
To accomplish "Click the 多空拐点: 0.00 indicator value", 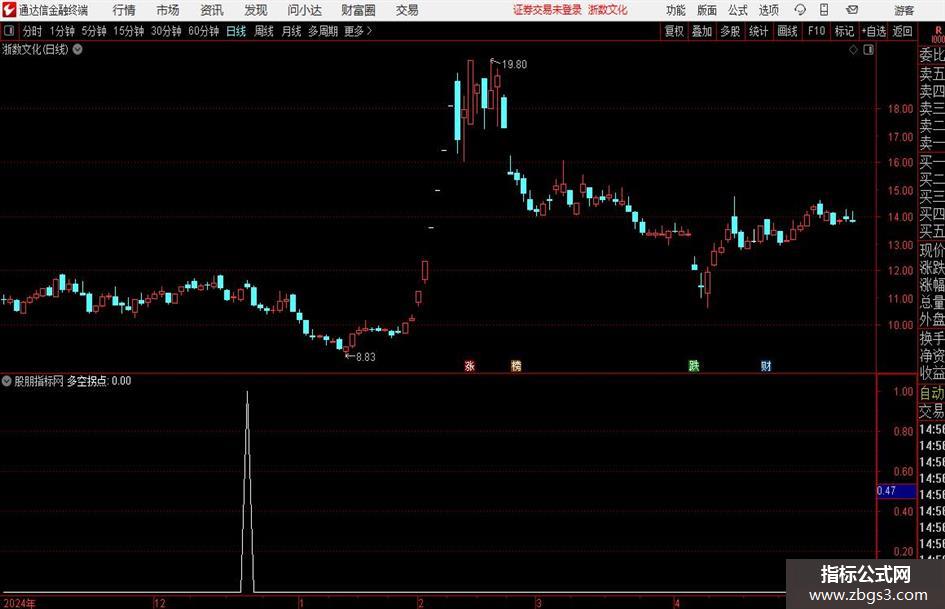I will pyautogui.click(x=99, y=381).
